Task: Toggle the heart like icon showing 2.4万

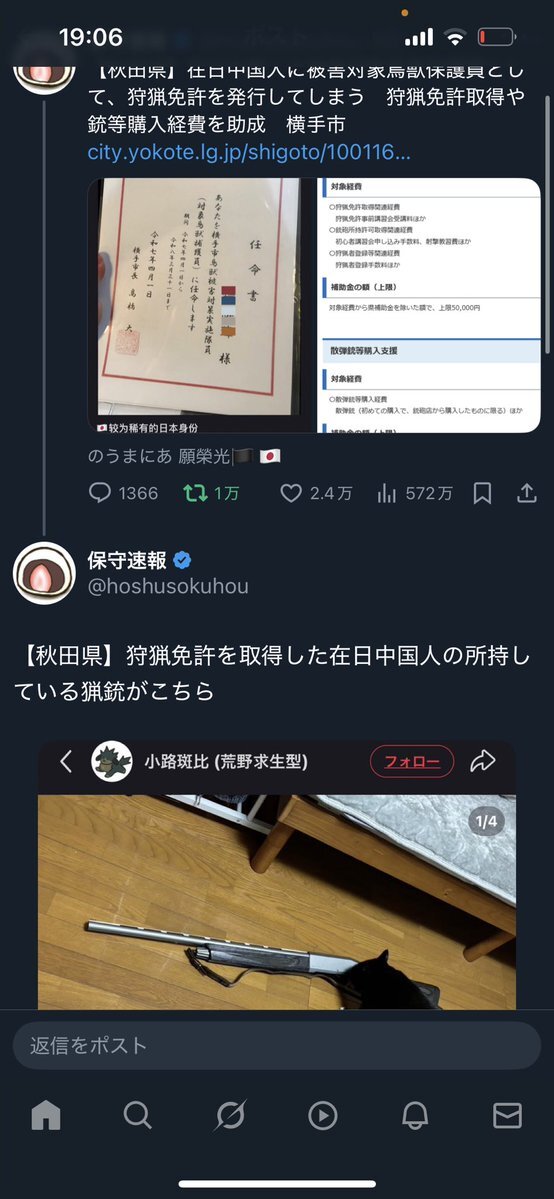Action: 291,493
